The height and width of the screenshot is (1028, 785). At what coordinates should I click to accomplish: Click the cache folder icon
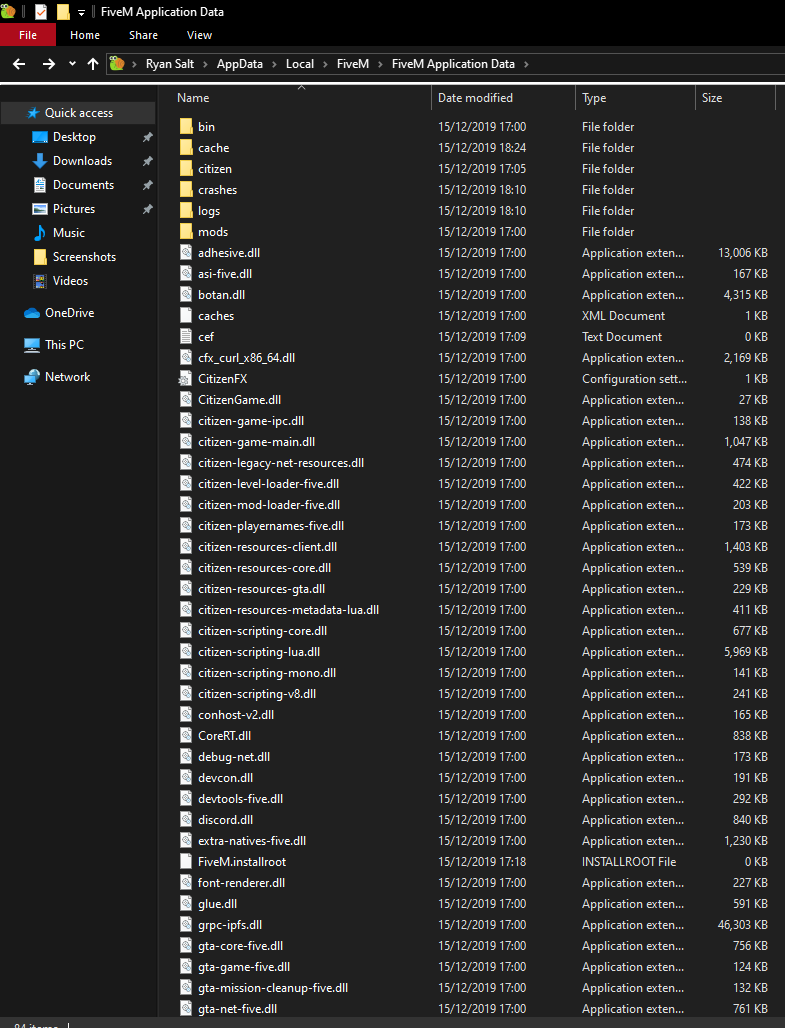(186, 148)
